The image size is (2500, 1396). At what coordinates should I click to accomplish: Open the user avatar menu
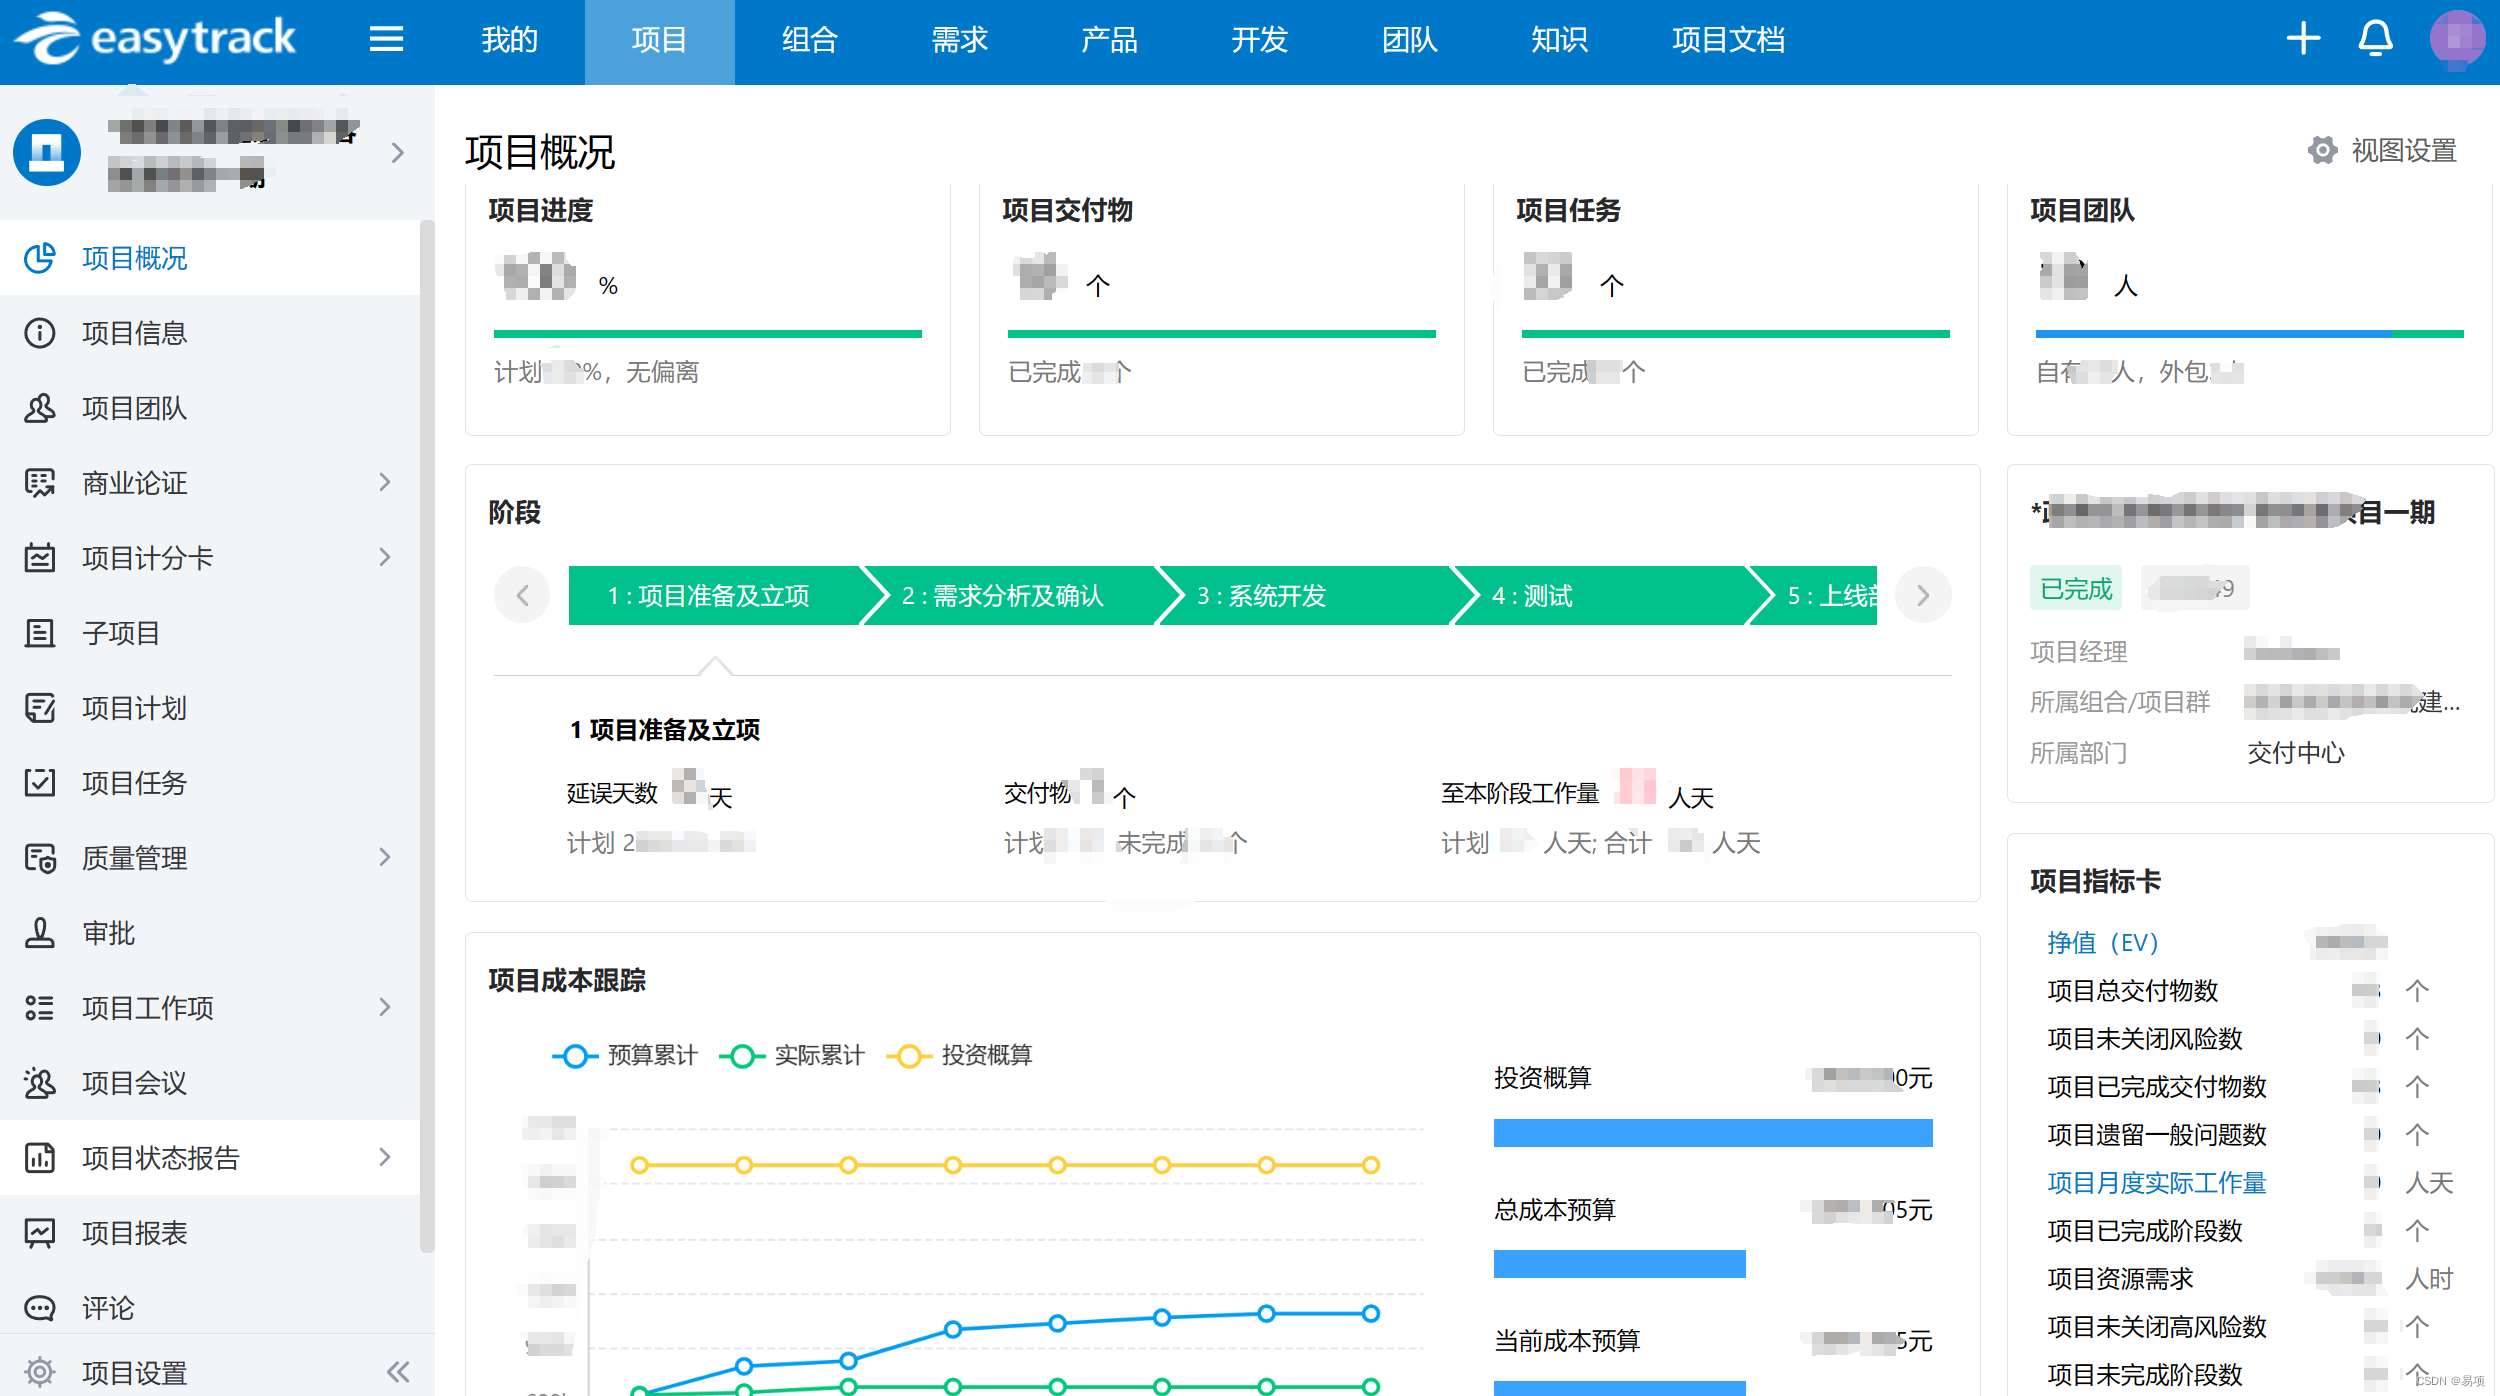(2456, 40)
